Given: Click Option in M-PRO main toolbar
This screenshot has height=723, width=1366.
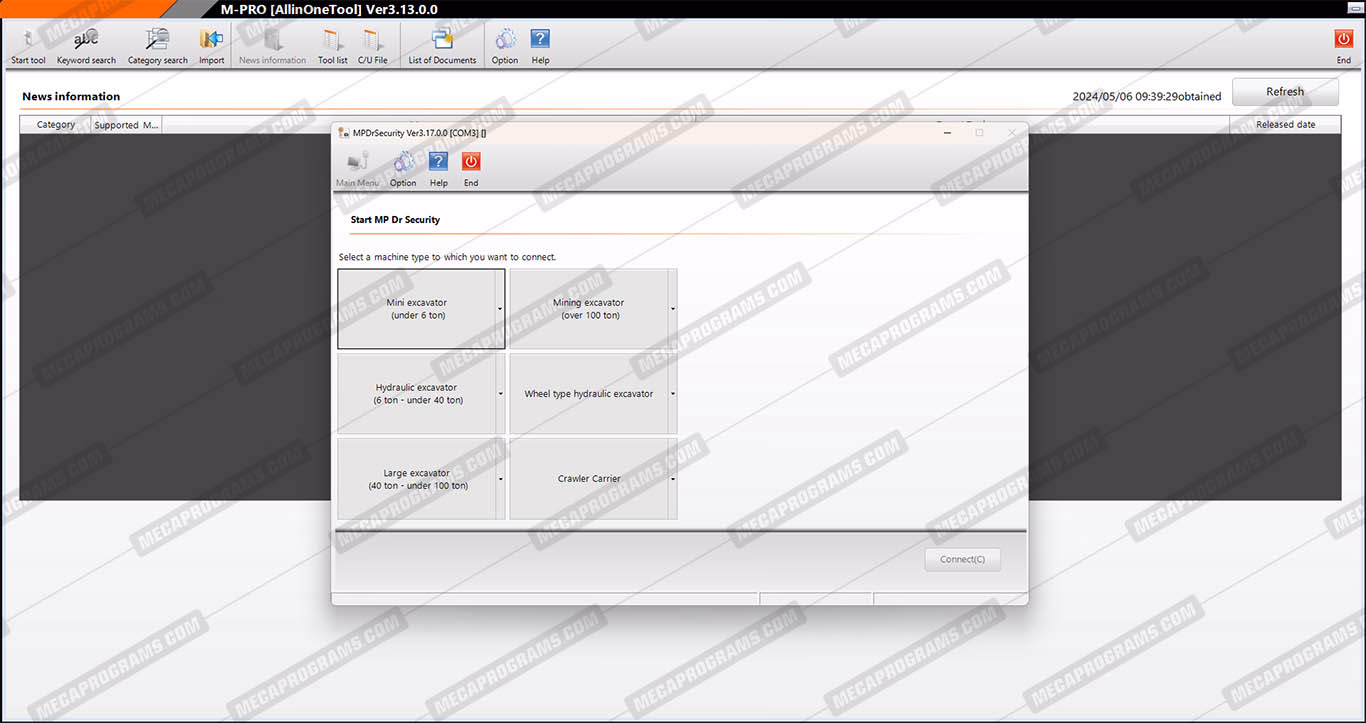Looking at the screenshot, I should point(505,46).
